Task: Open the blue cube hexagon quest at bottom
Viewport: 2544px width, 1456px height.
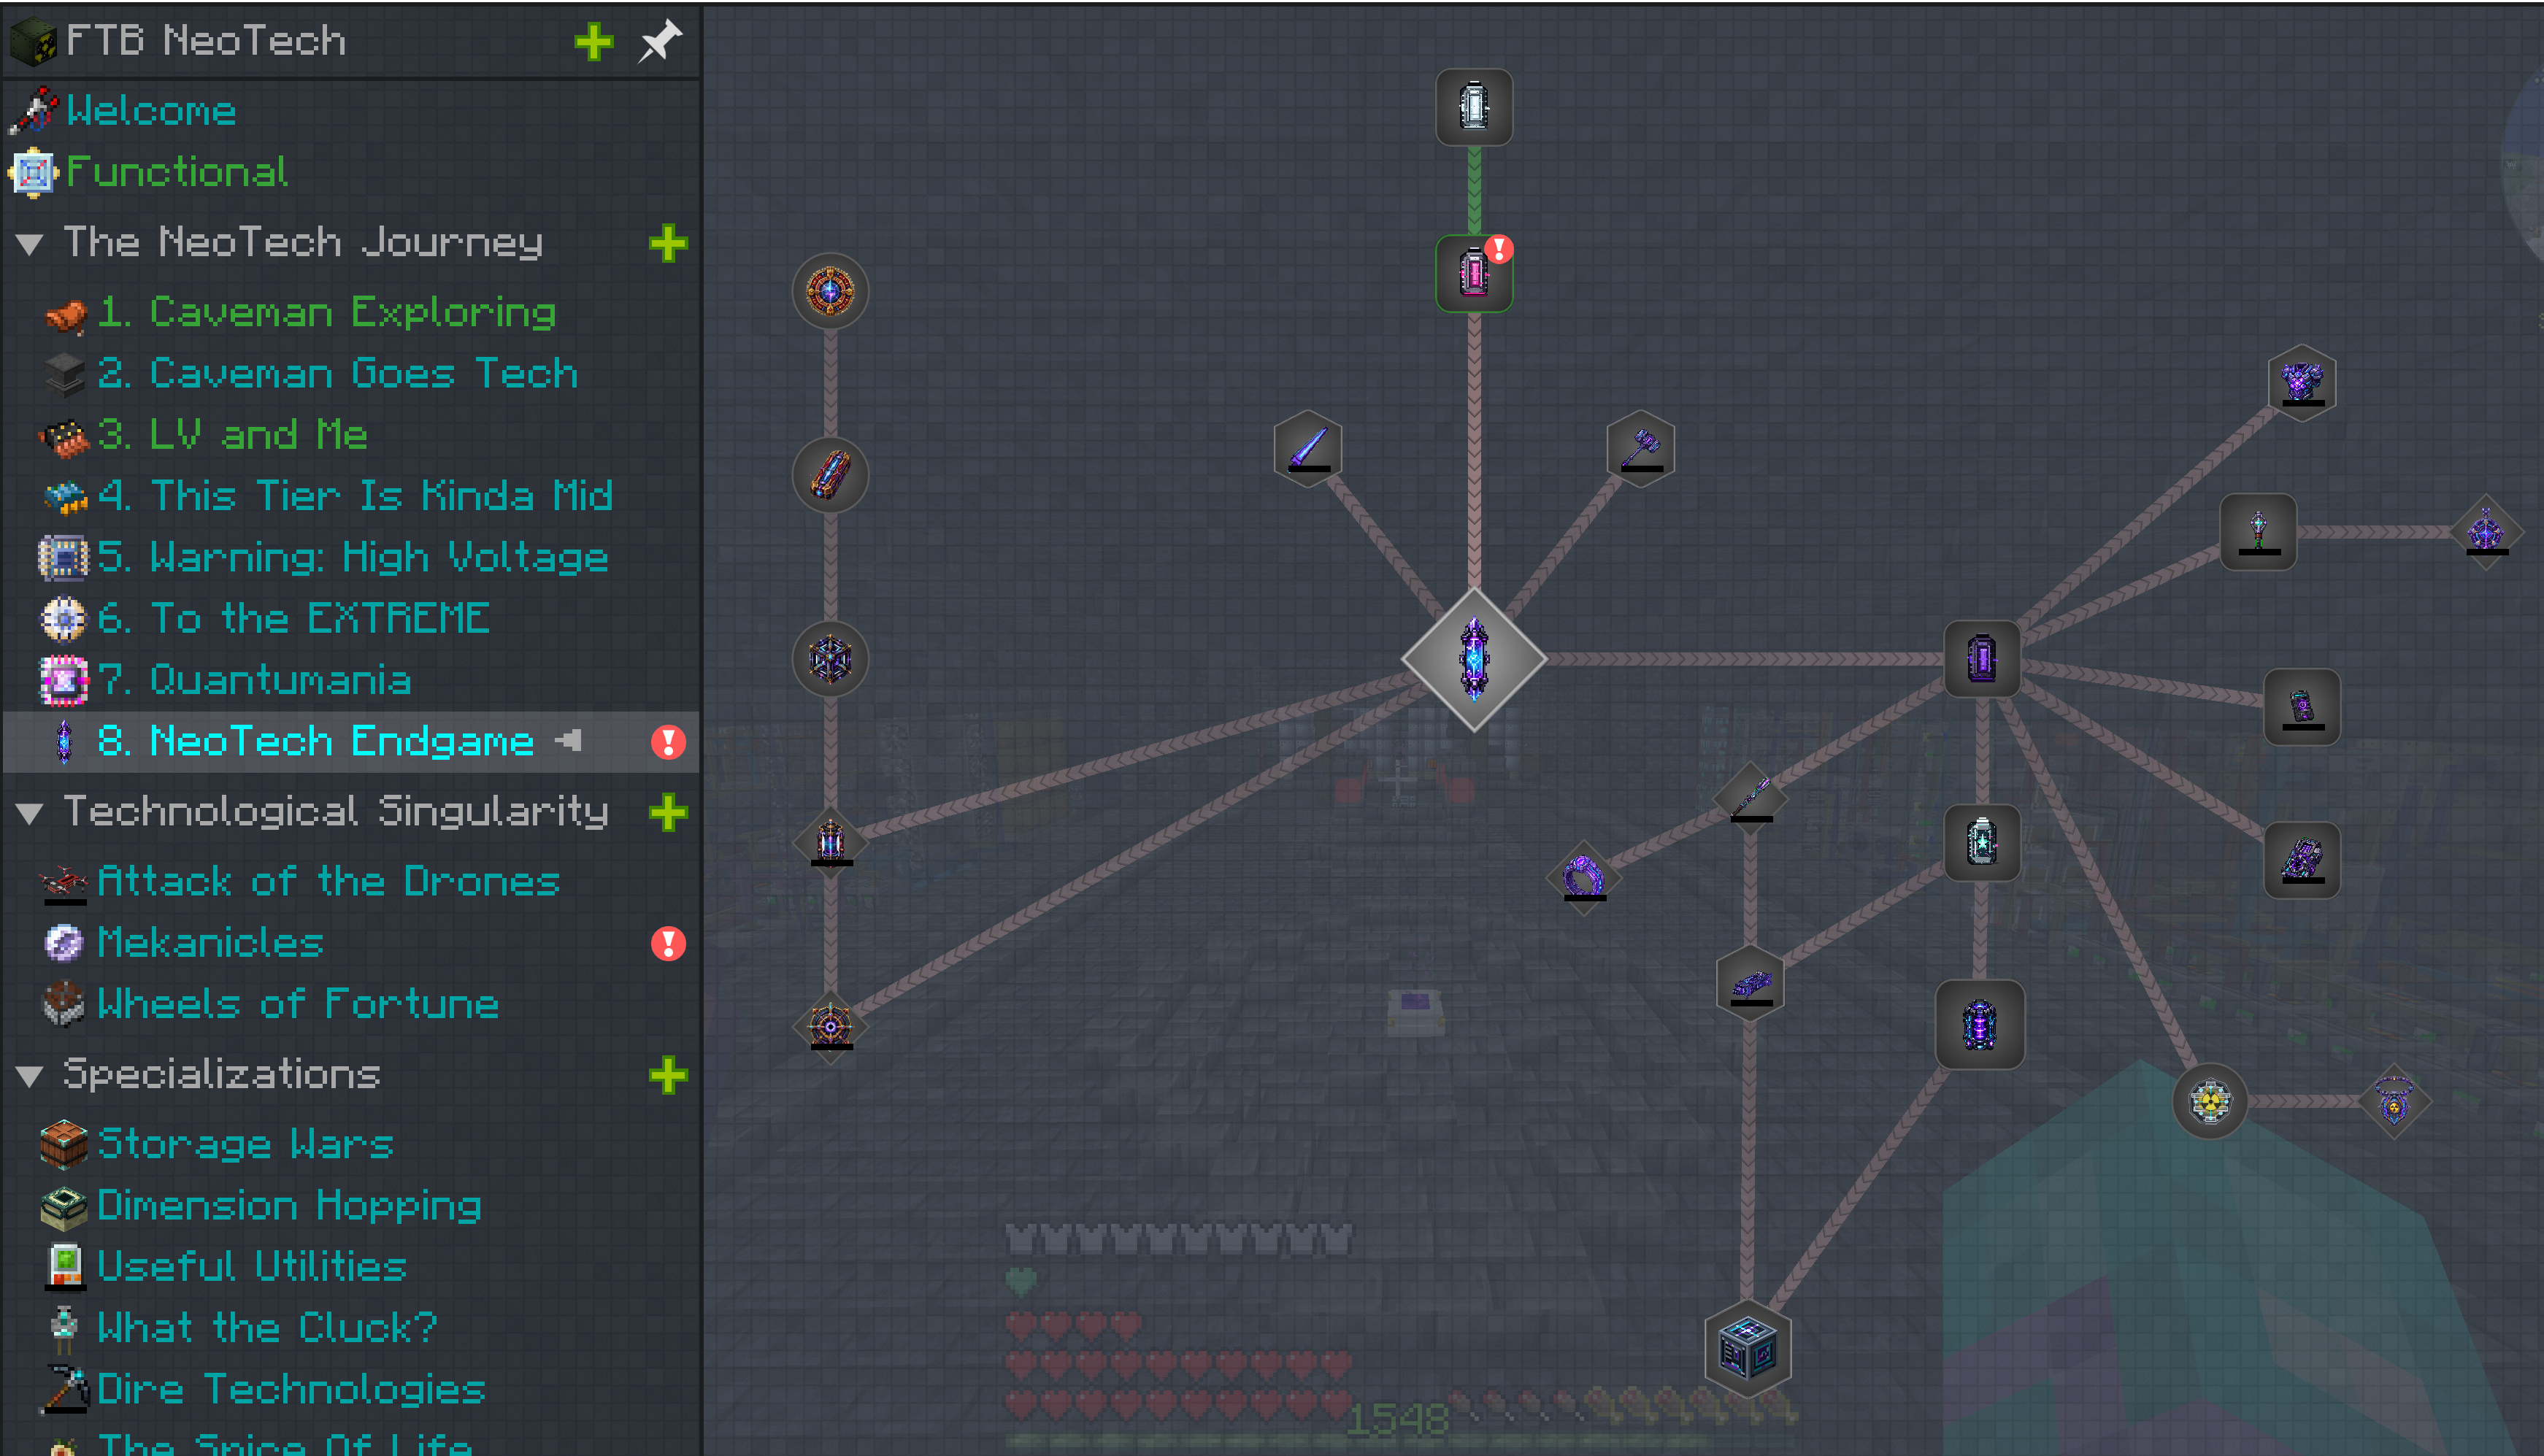Action: tap(1747, 1350)
